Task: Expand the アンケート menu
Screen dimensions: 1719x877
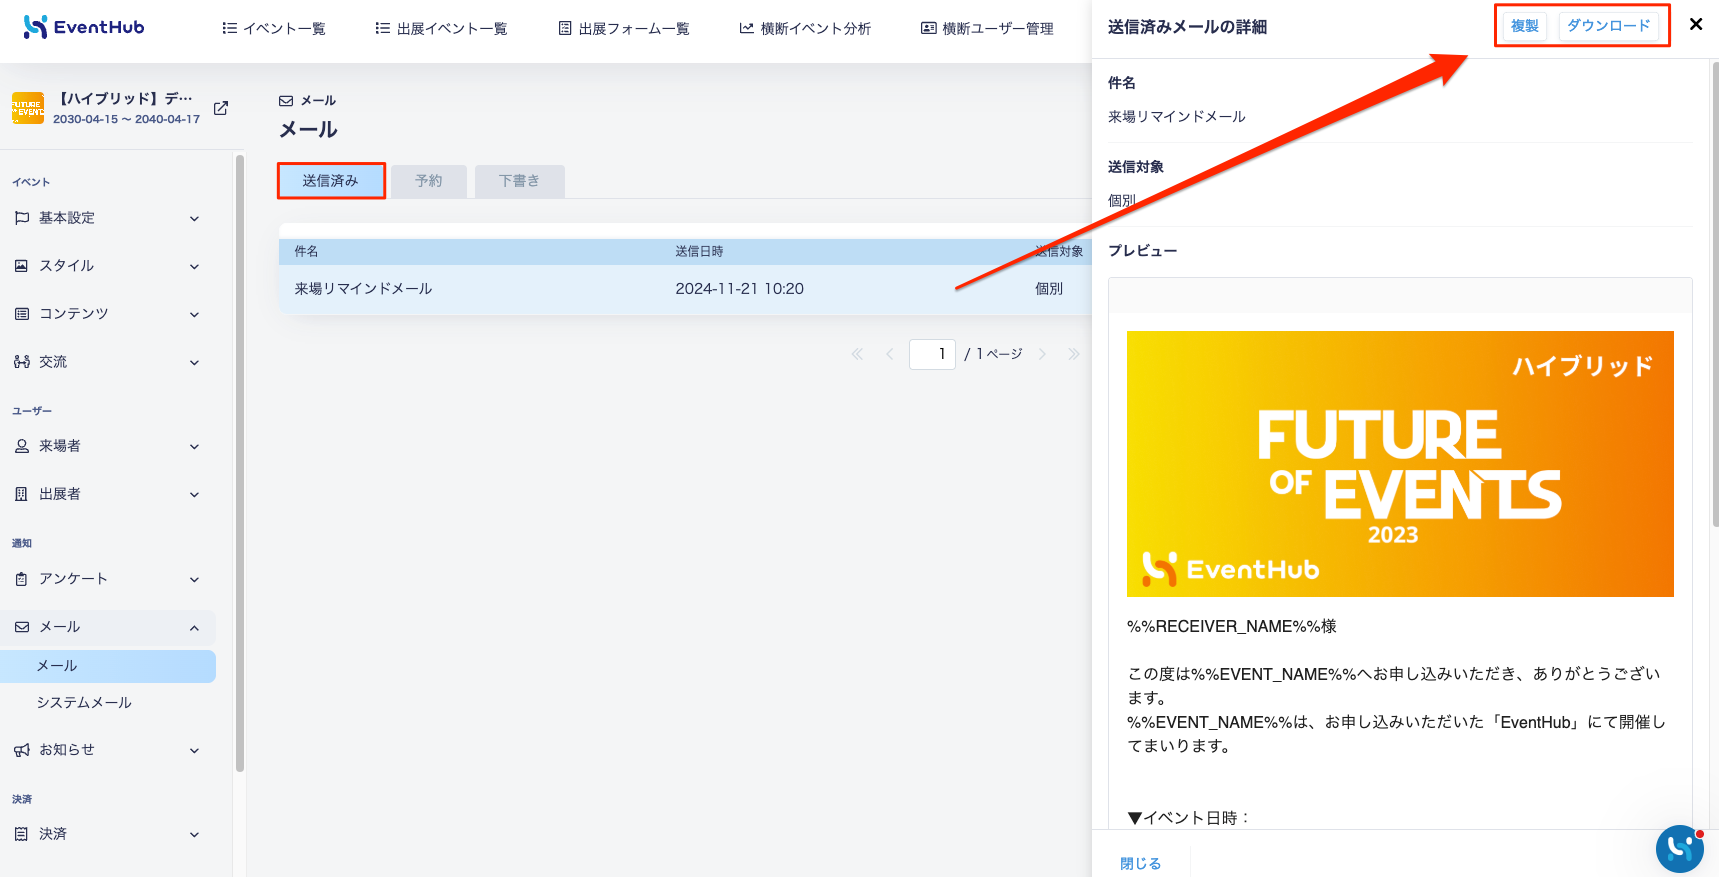Action: click(x=194, y=580)
